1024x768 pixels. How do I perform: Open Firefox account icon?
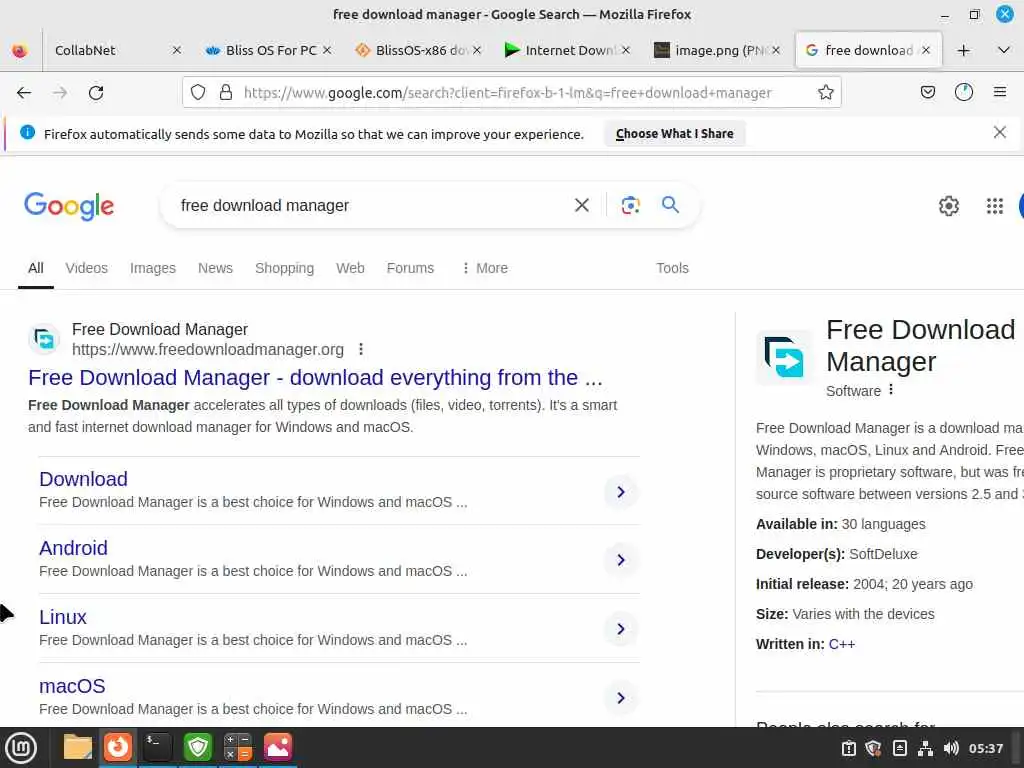[964, 93]
